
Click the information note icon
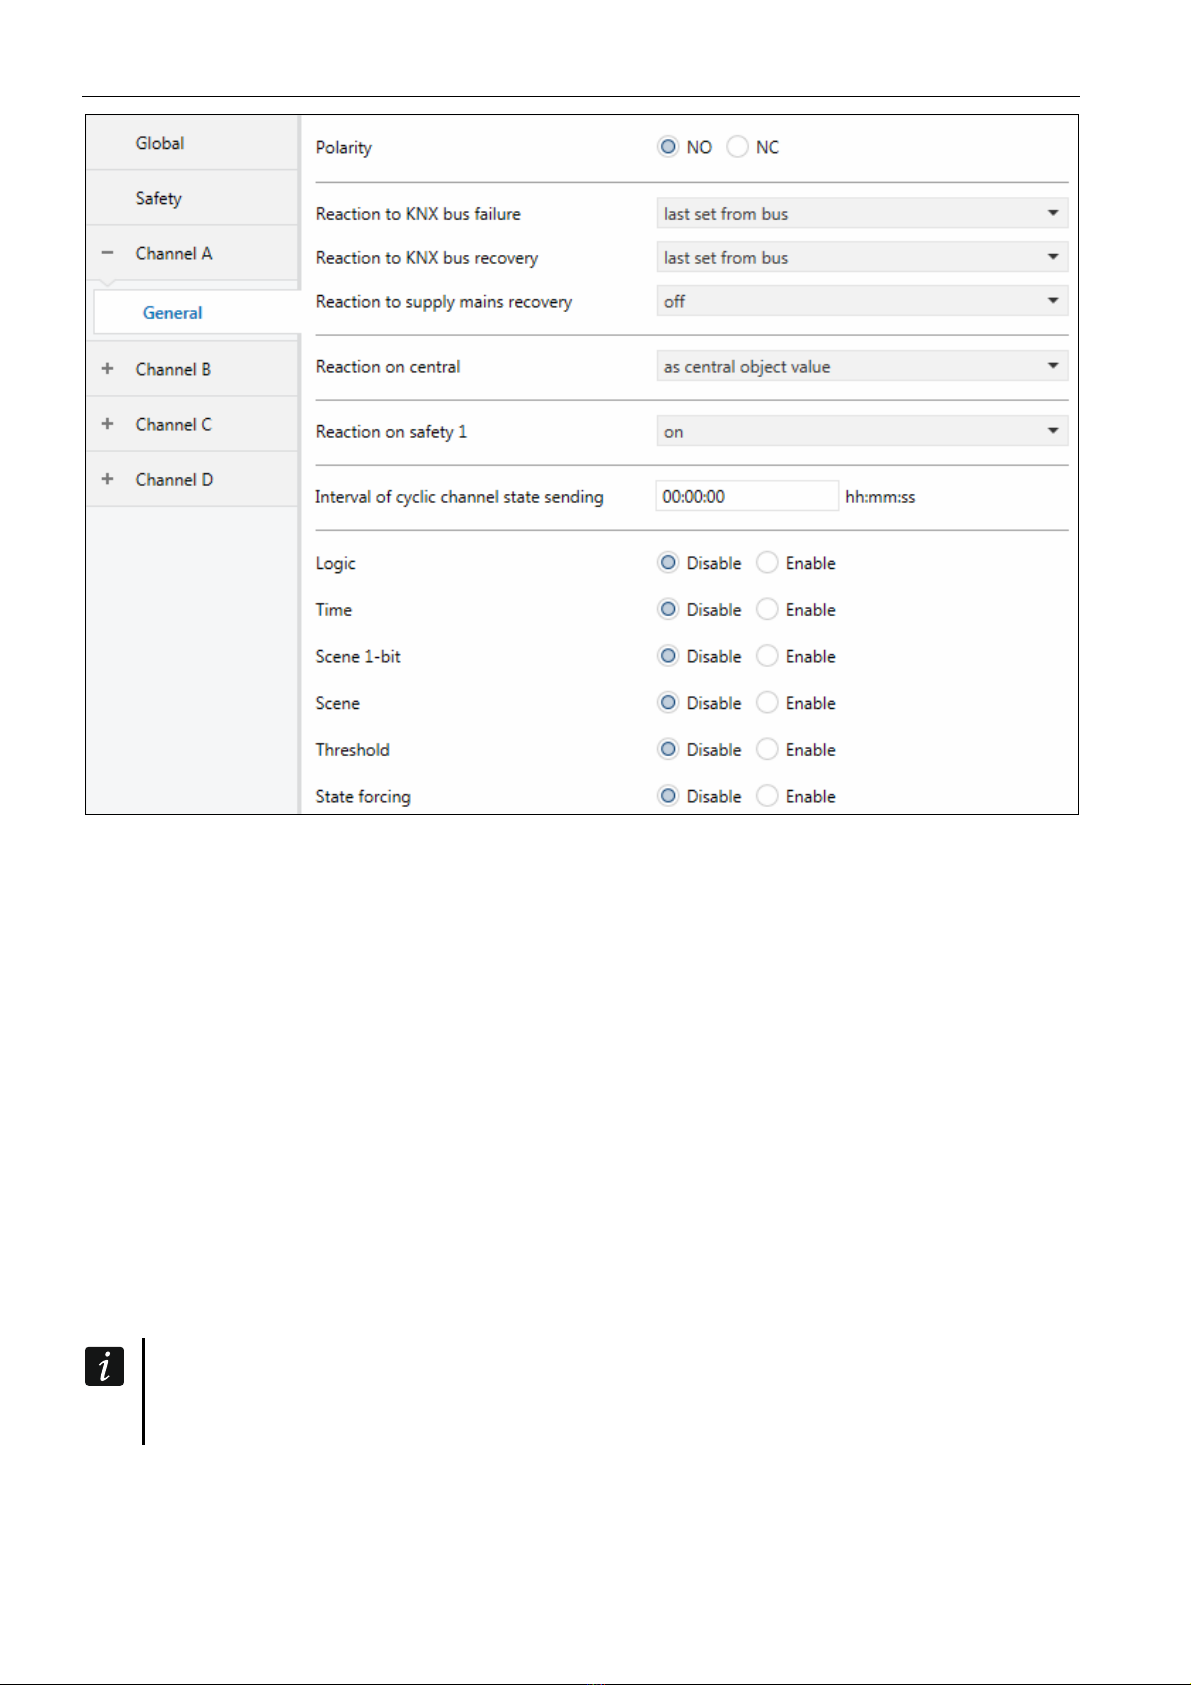coord(104,1366)
